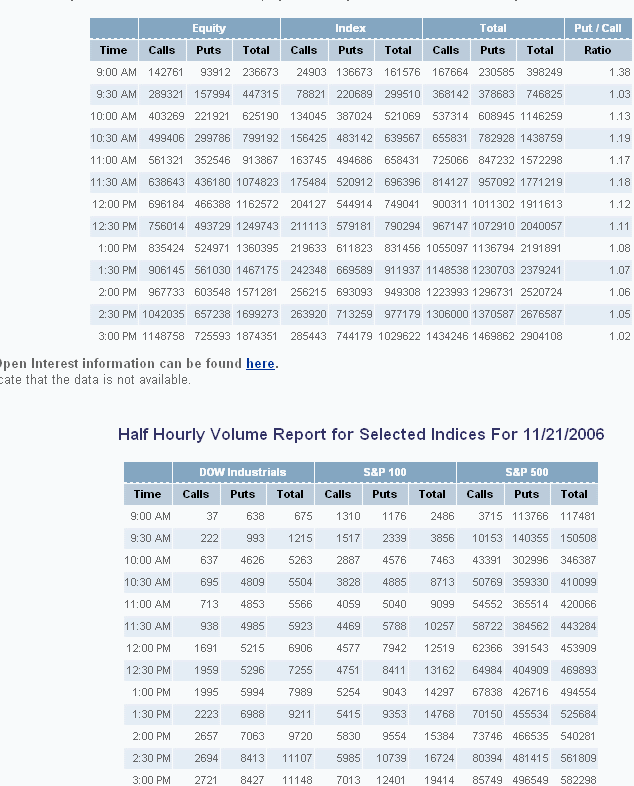This screenshot has width=634, height=786.
Task: Select DOW calls value 2223
Action: [x=206, y=714]
